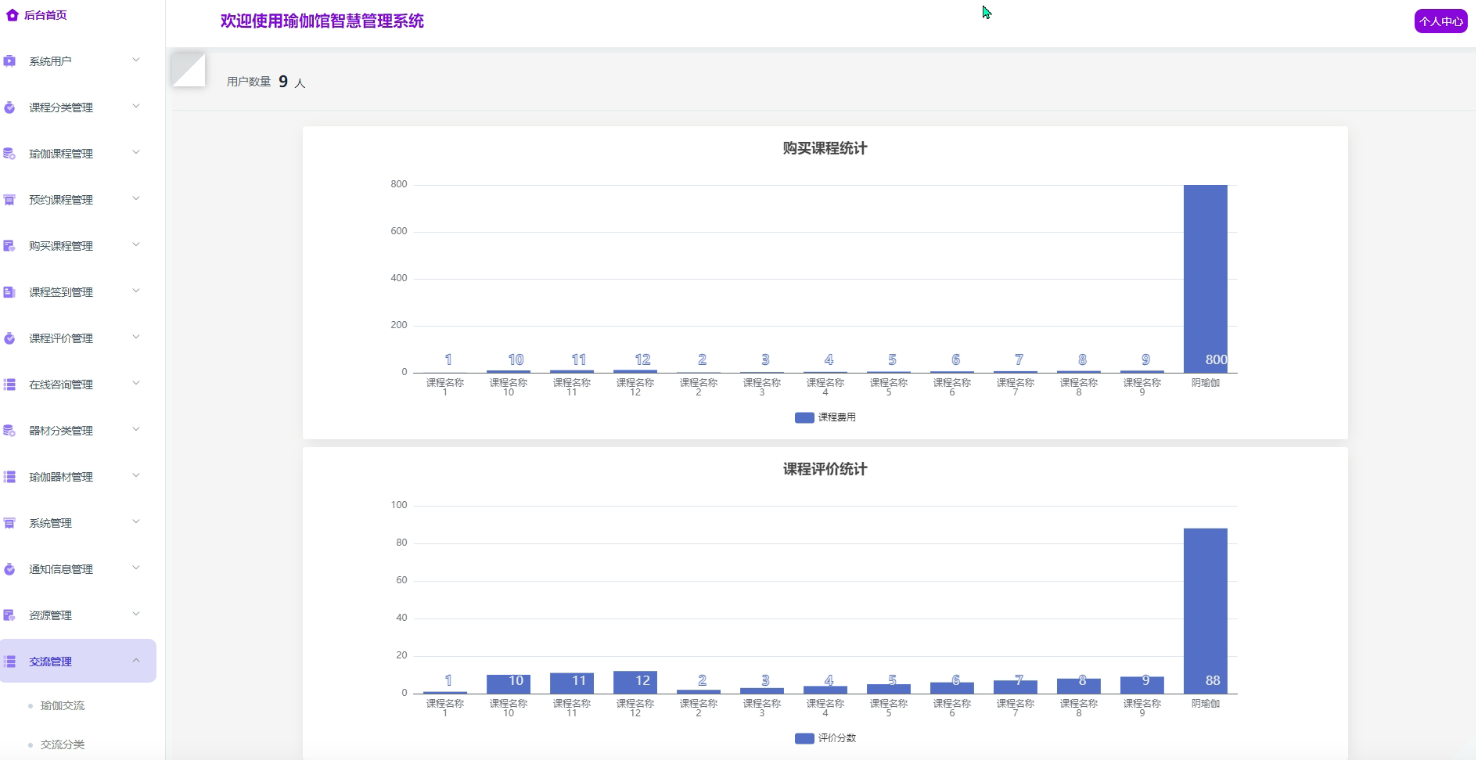Image resolution: width=1476 pixels, height=760 pixels.
Task: Click the icon beside 课程签到管理
Action: (x=9, y=292)
